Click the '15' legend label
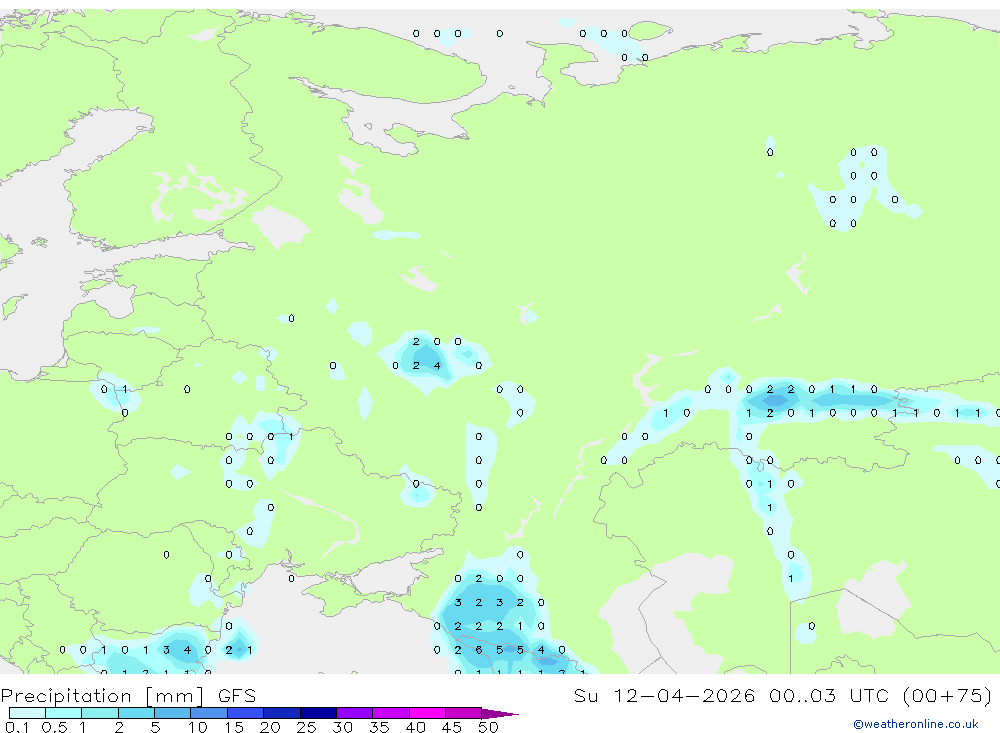The image size is (1000, 733). pos(234,727)
